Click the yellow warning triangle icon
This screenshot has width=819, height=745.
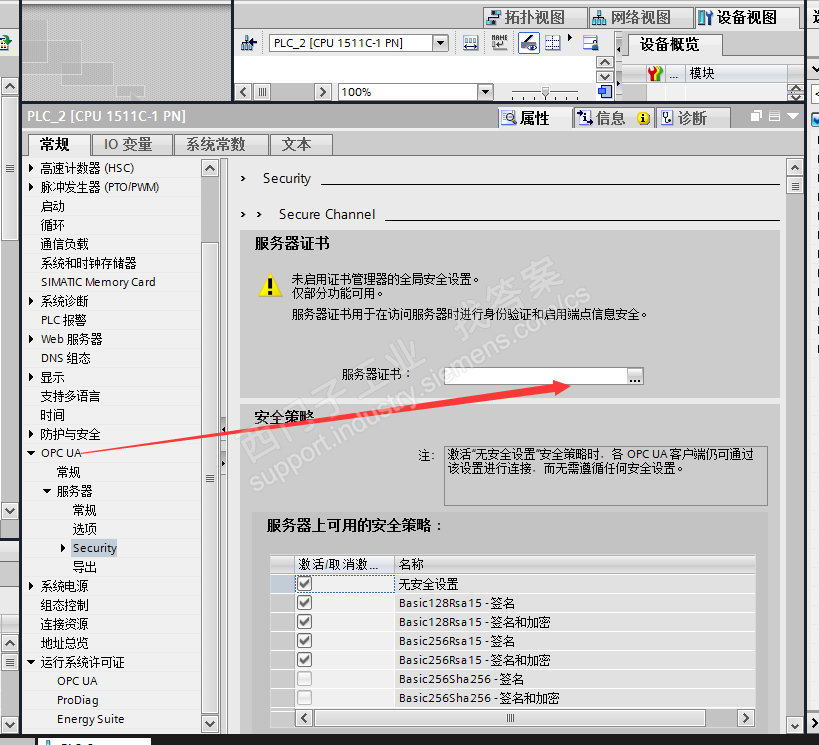270,285
